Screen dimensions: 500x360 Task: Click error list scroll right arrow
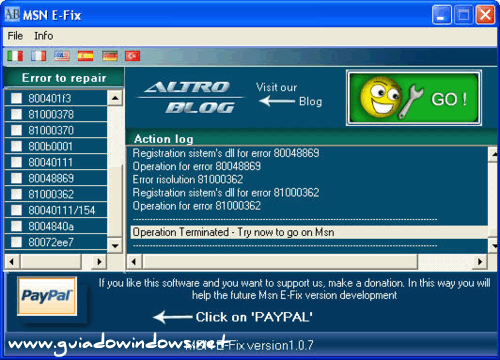[99, 262]
